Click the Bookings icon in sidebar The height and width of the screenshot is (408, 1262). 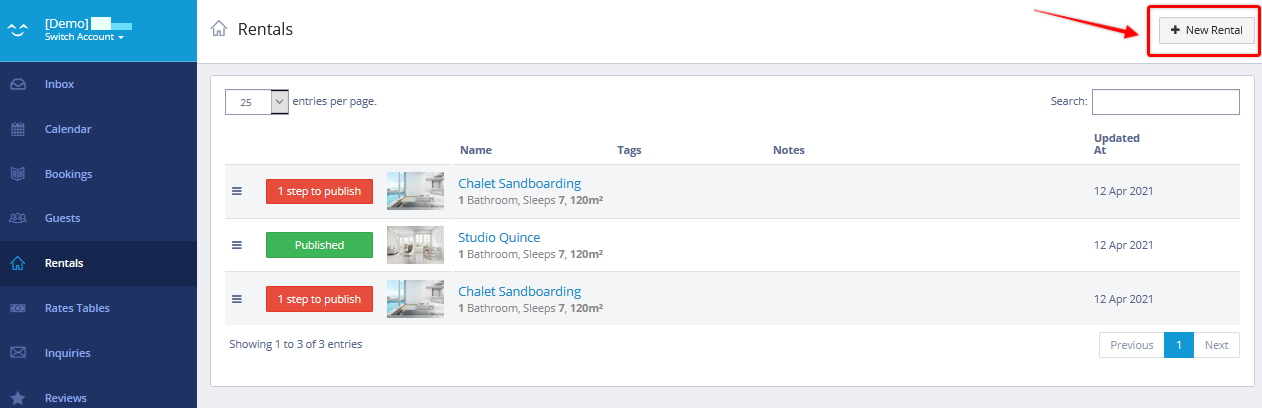tap(17, 174)
